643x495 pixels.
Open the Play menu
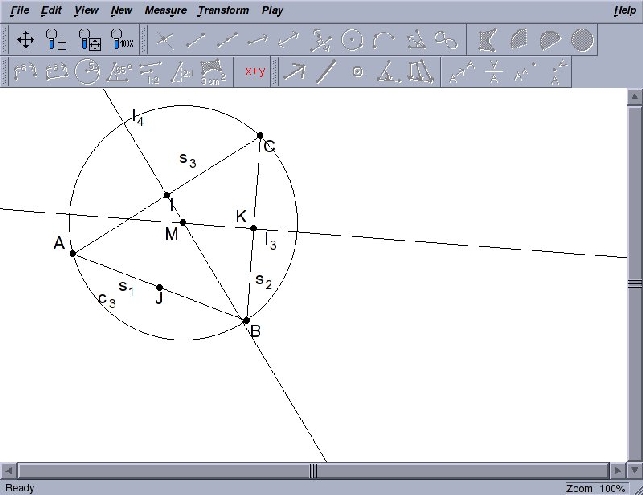272,10
